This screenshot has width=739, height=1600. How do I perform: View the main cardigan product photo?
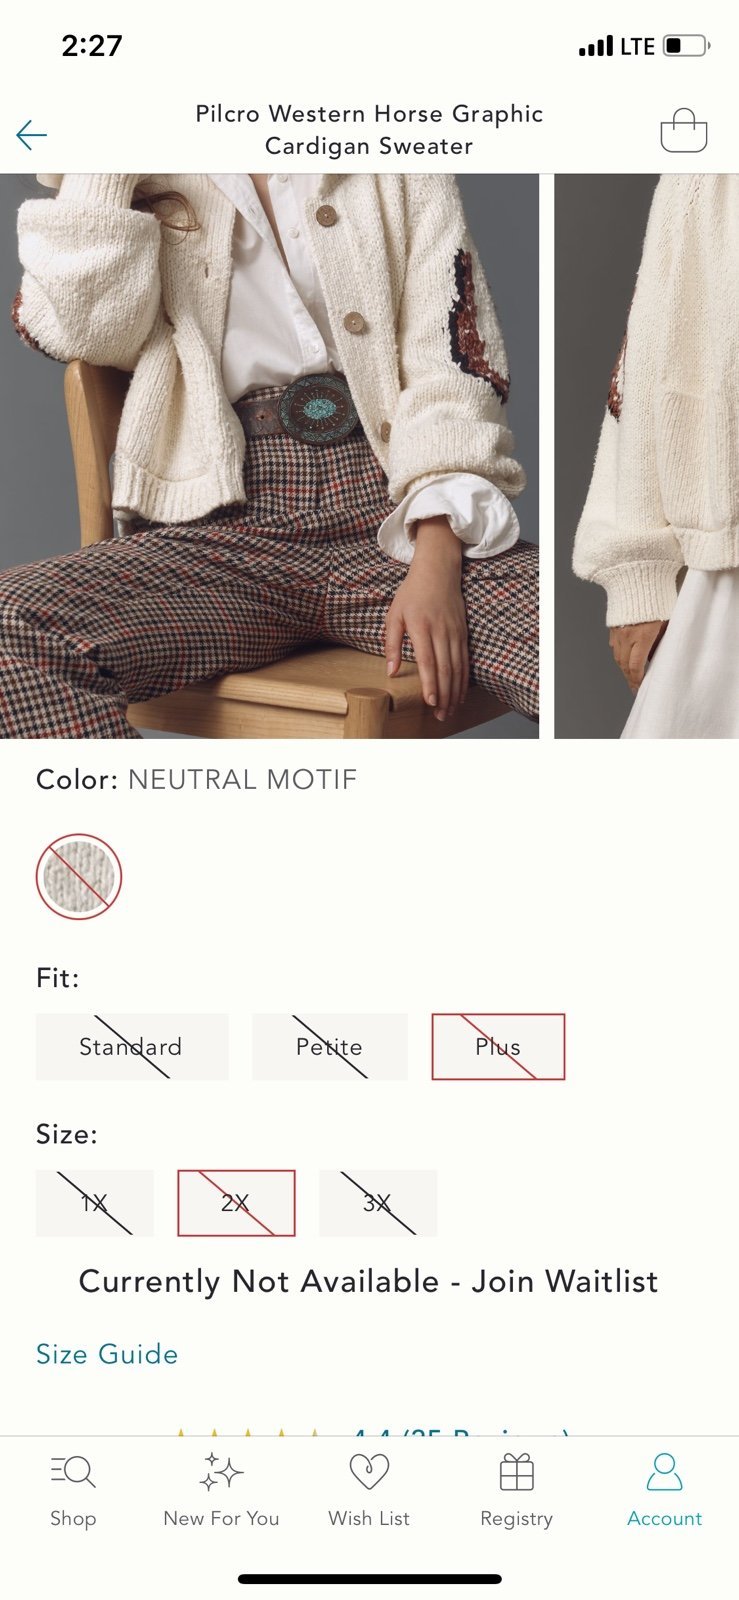(x=269, y=456)
